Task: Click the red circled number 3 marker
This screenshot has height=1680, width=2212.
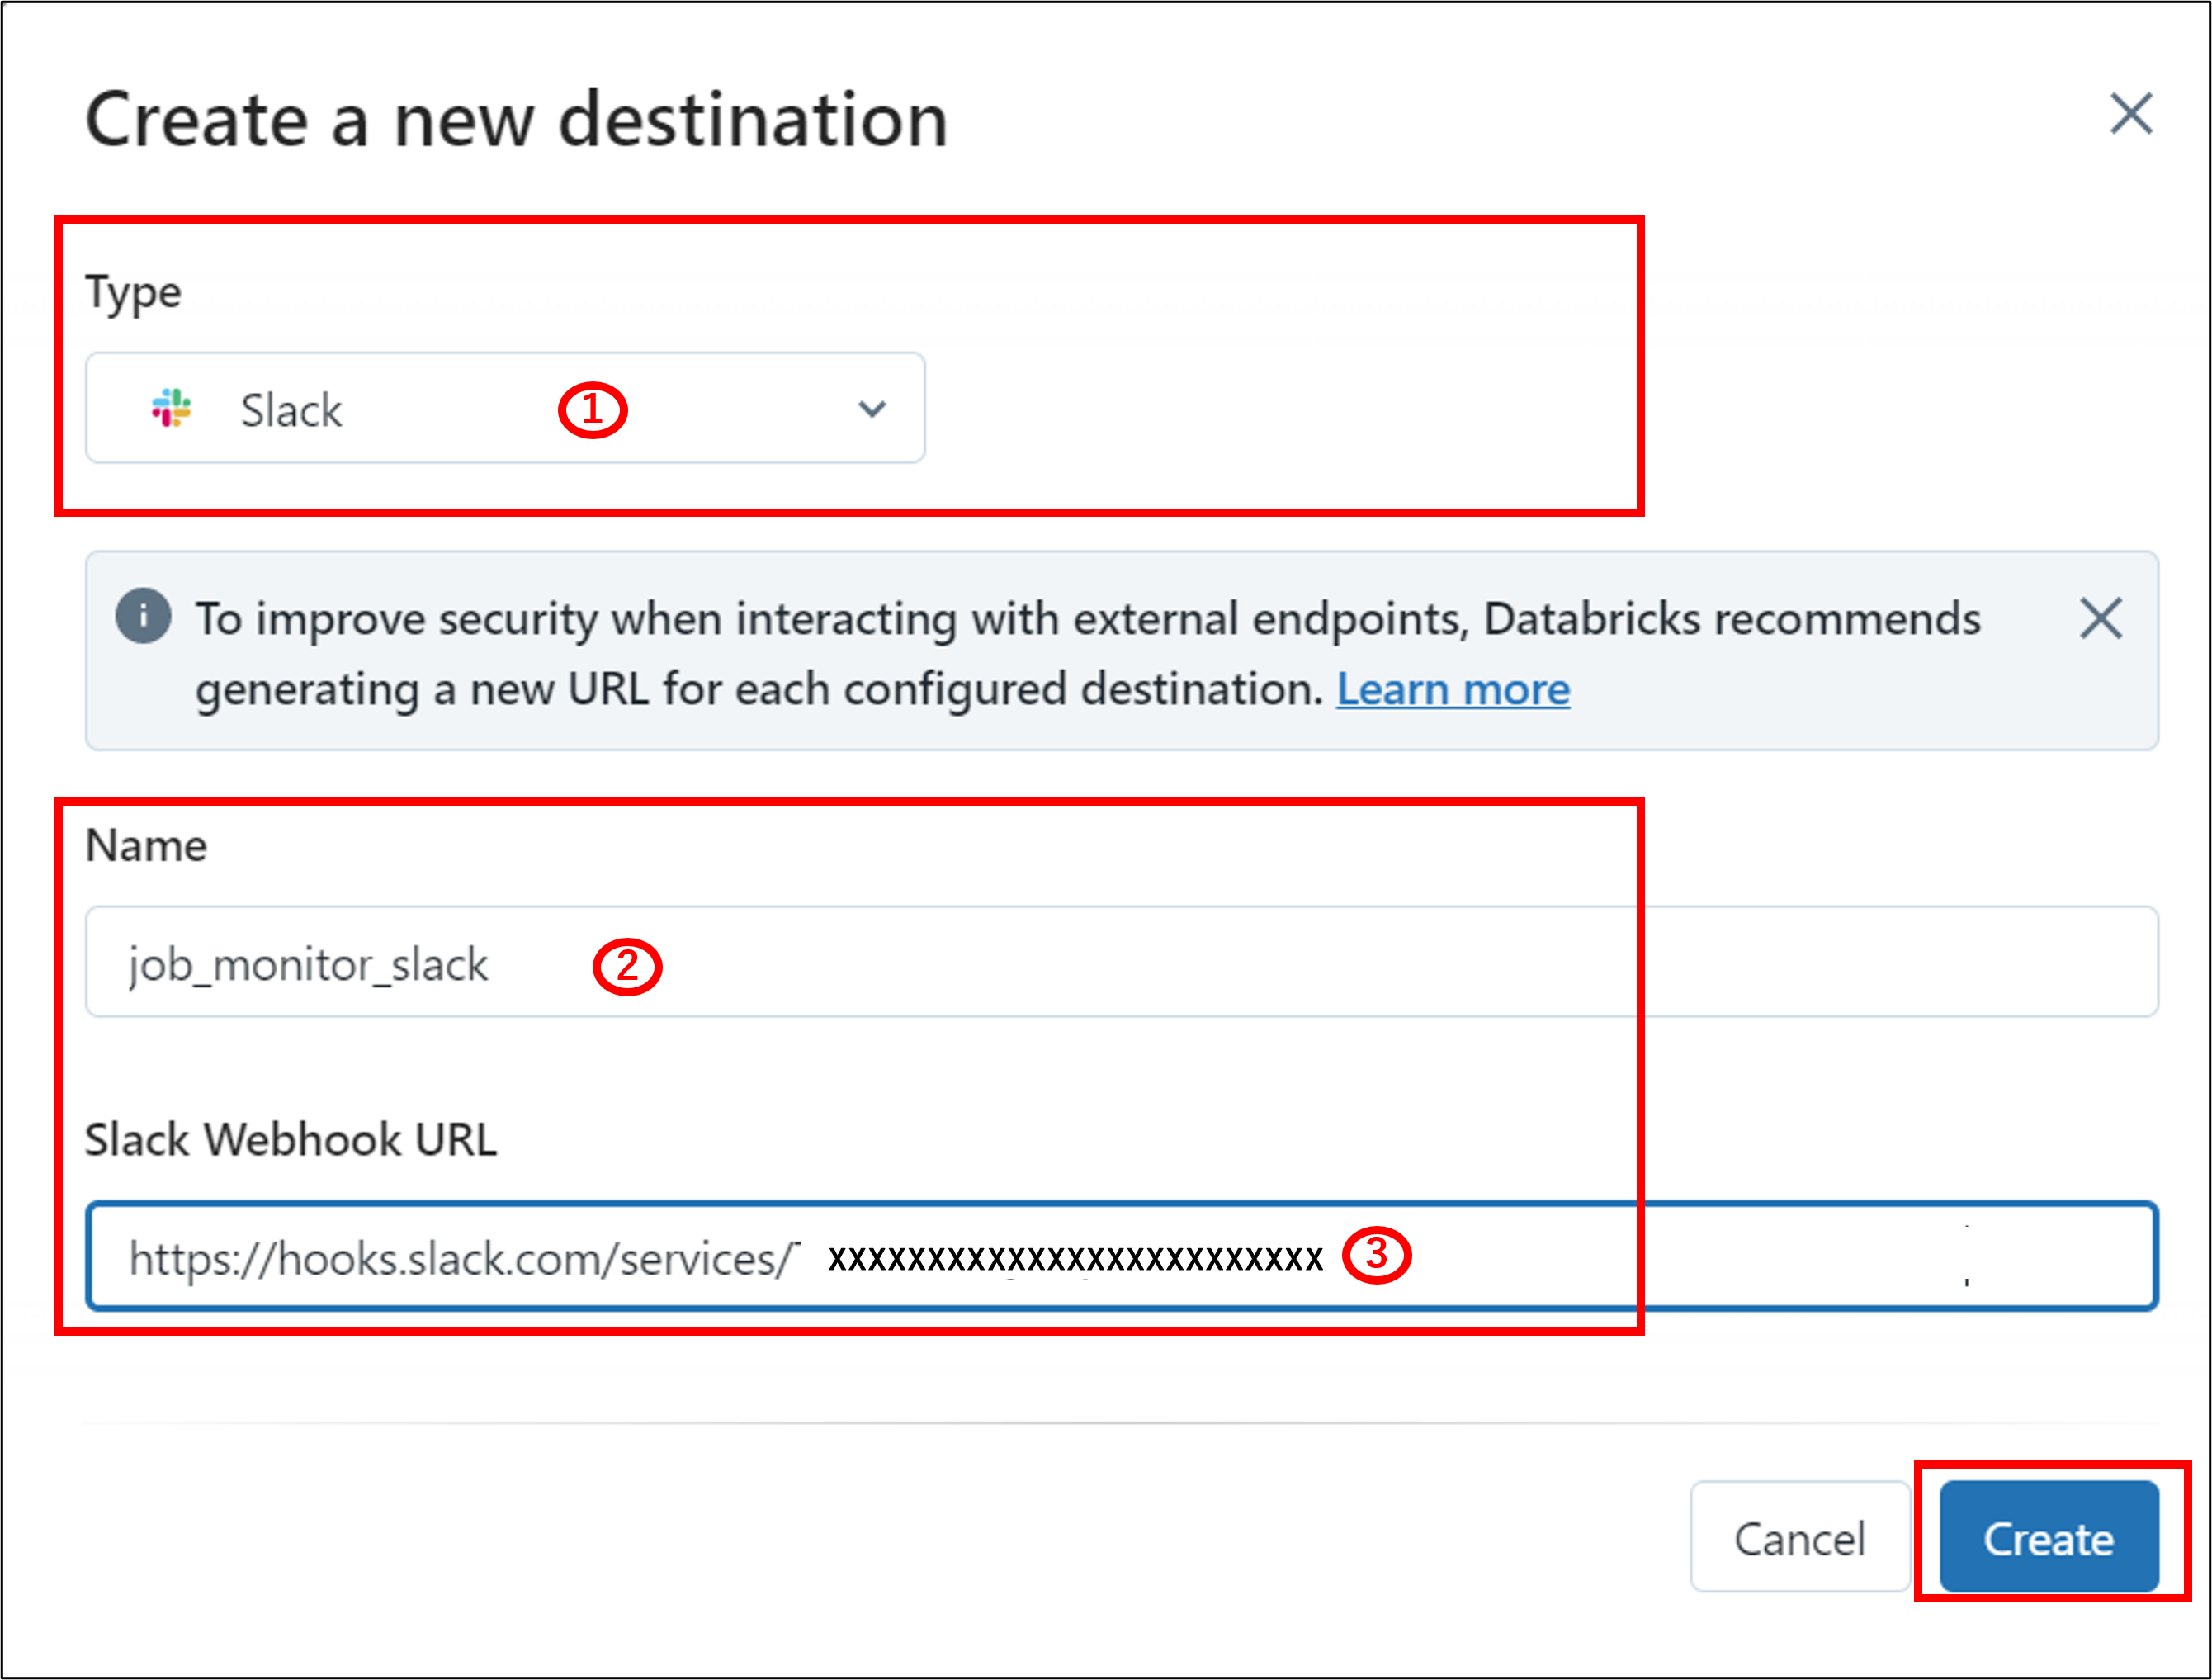Action: point(1376,1255)
